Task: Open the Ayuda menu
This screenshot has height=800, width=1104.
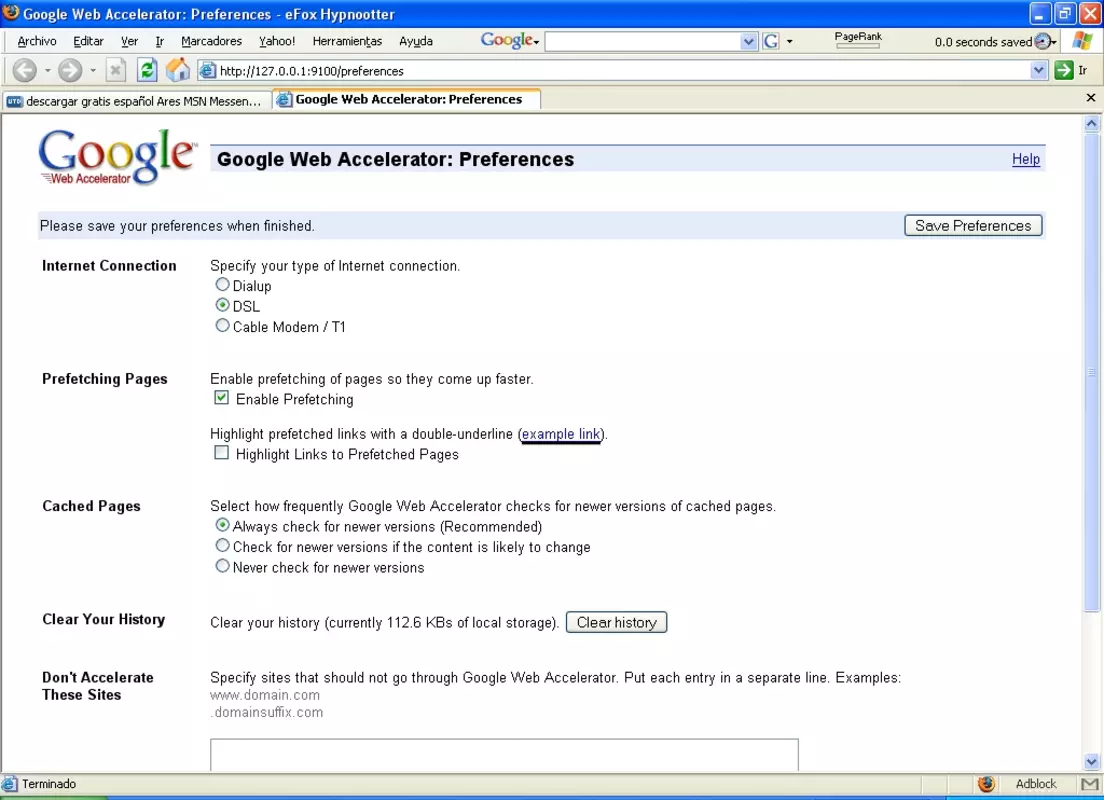Action: pos(415,42)
